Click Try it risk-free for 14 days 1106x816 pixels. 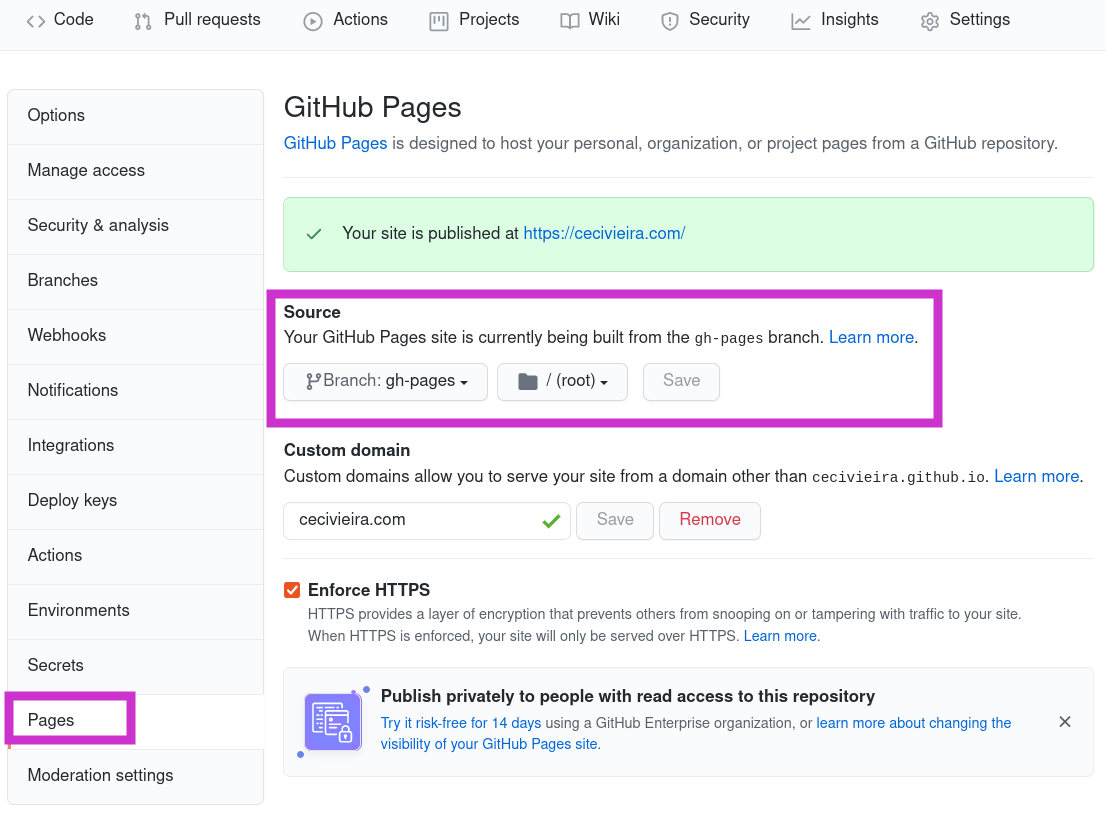click(461, 723)
